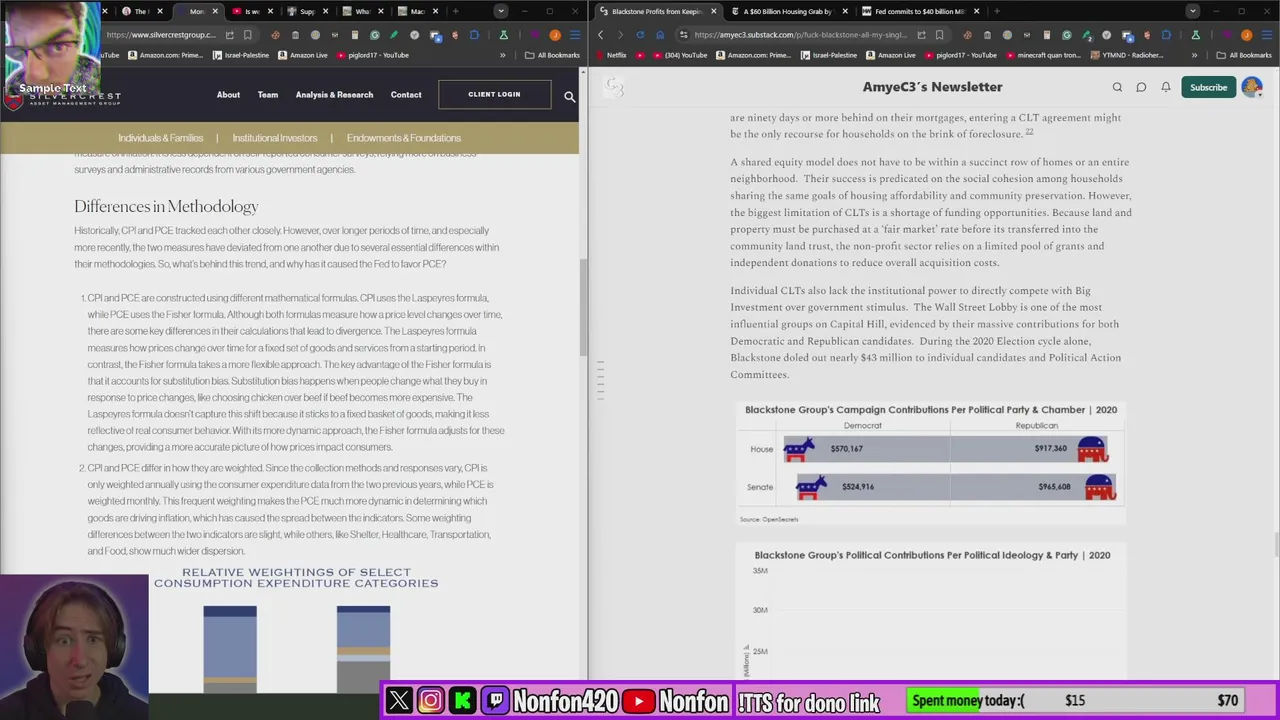Open Amazon Live bookmark in Substack window
The image size is (1280, 720).
tap(889, 55)
